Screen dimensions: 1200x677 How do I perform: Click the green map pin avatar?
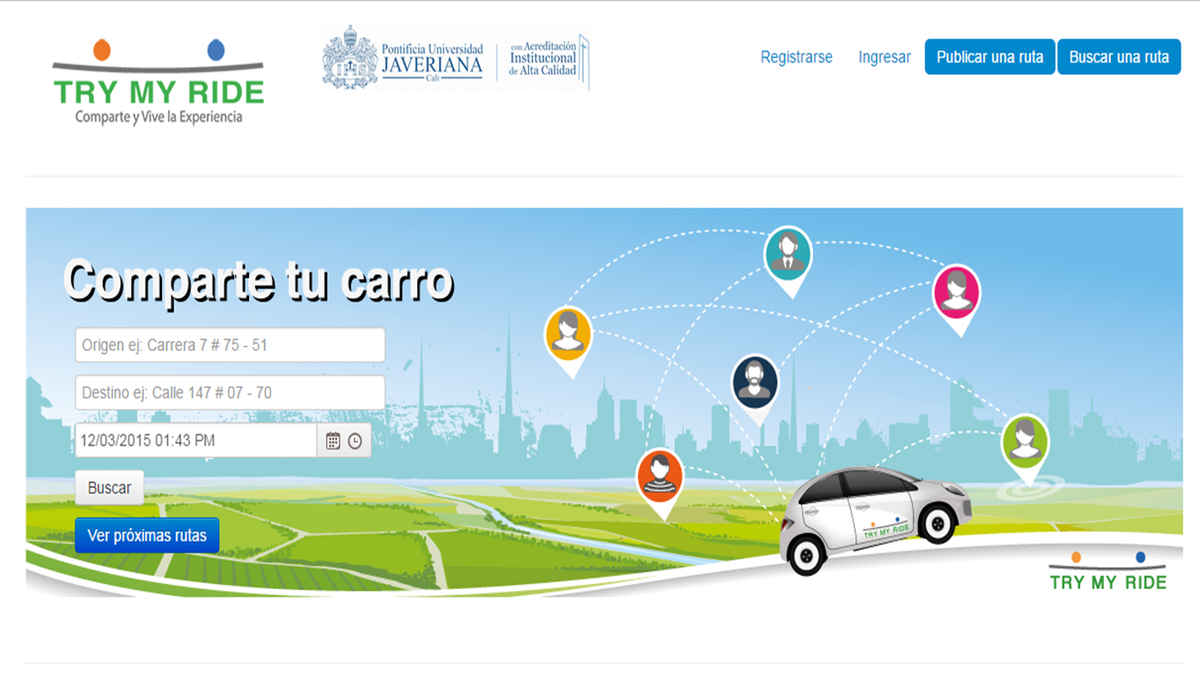pyautogui.click(x=1025, y=450)
